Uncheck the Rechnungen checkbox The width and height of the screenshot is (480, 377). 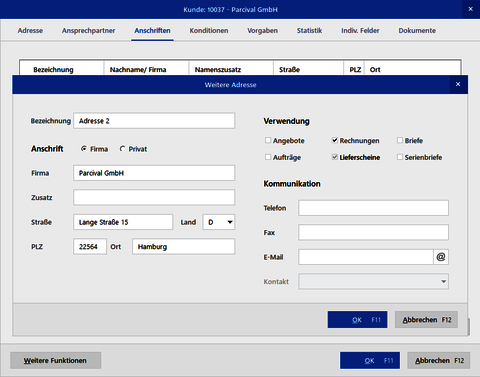pos(335,140)
